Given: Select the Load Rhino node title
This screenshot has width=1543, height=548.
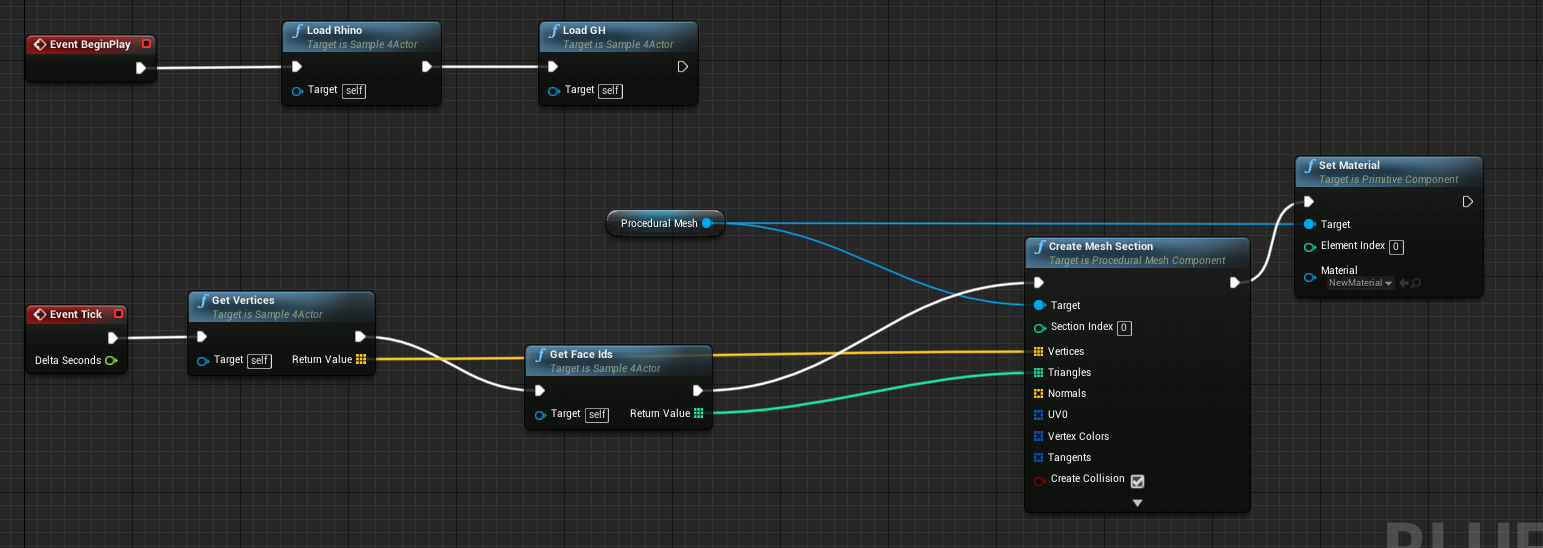Looking at the screenshot, I should tap(335, 30).
